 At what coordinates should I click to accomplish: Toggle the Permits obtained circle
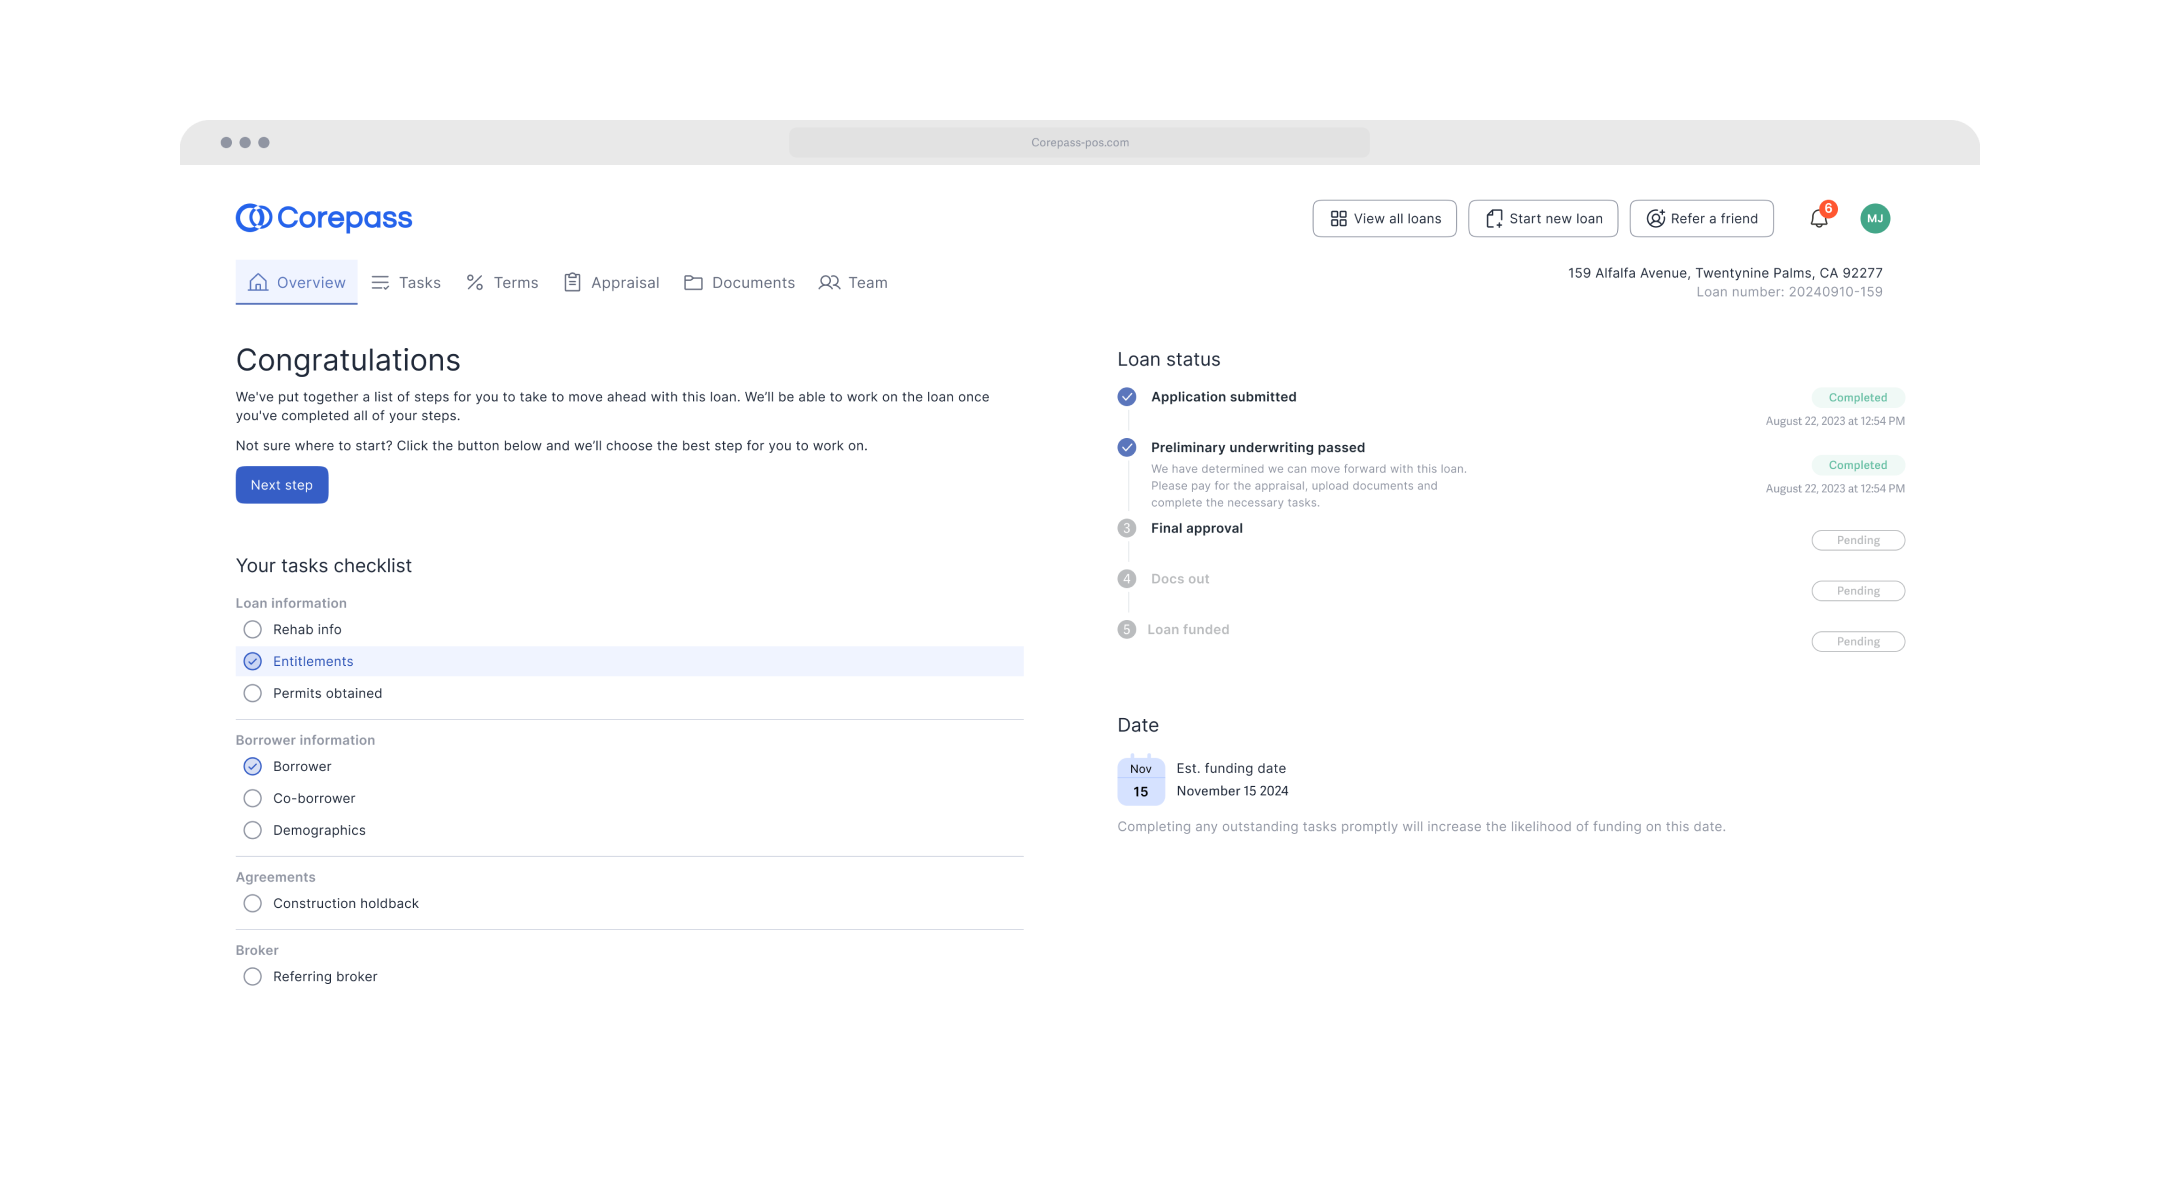pos(253,693)
